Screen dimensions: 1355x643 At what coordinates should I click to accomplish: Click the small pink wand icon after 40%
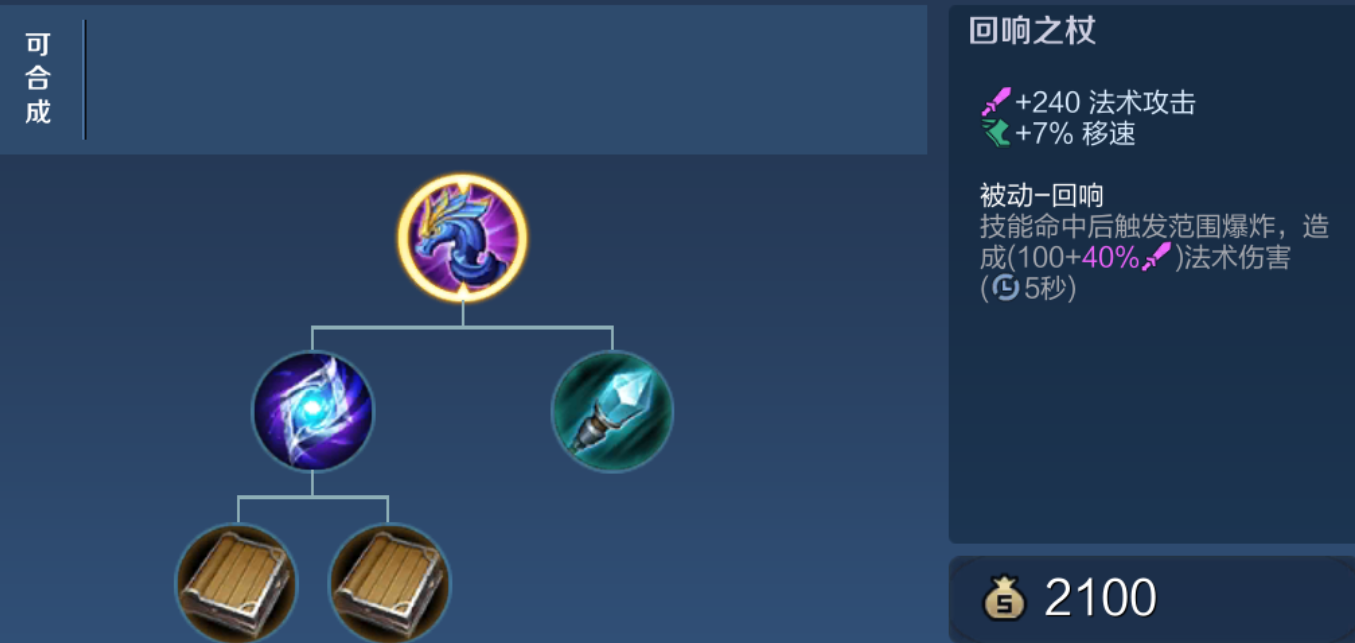coord(1157,258)
